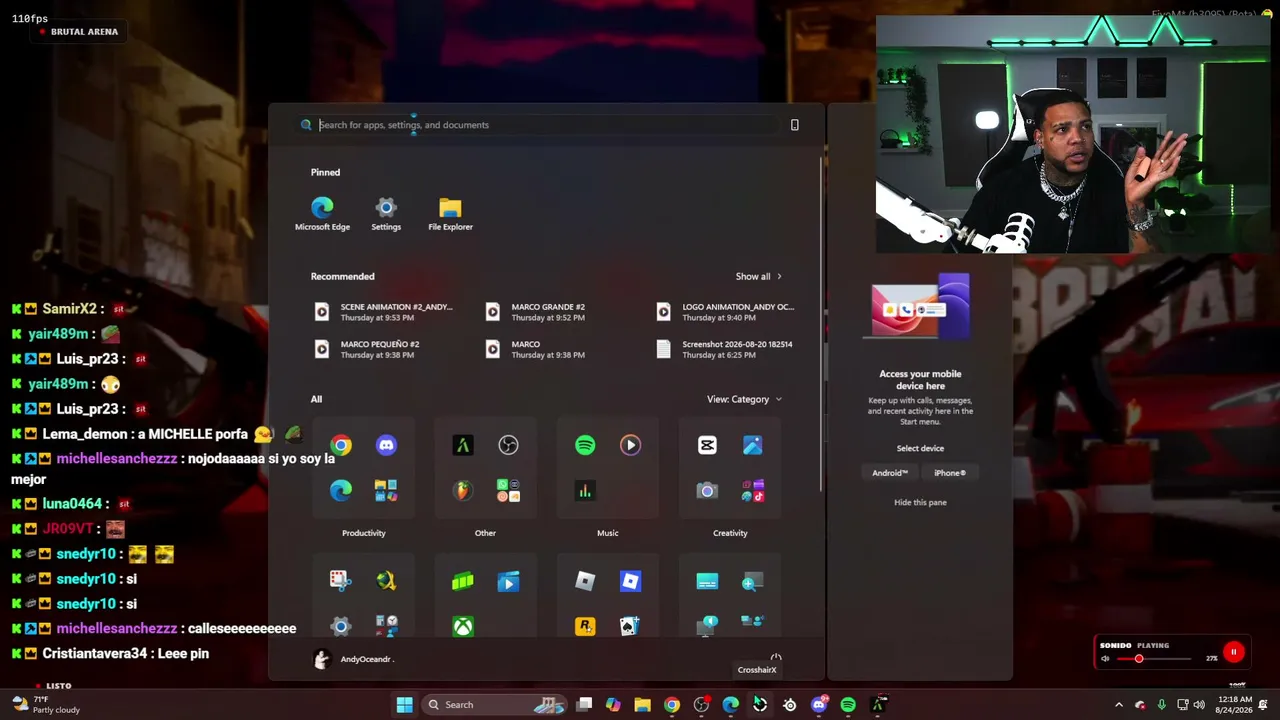Launch Google Chrome from the Productivity group
This screenshot has width=1280, height=720.
coord(341,445)
